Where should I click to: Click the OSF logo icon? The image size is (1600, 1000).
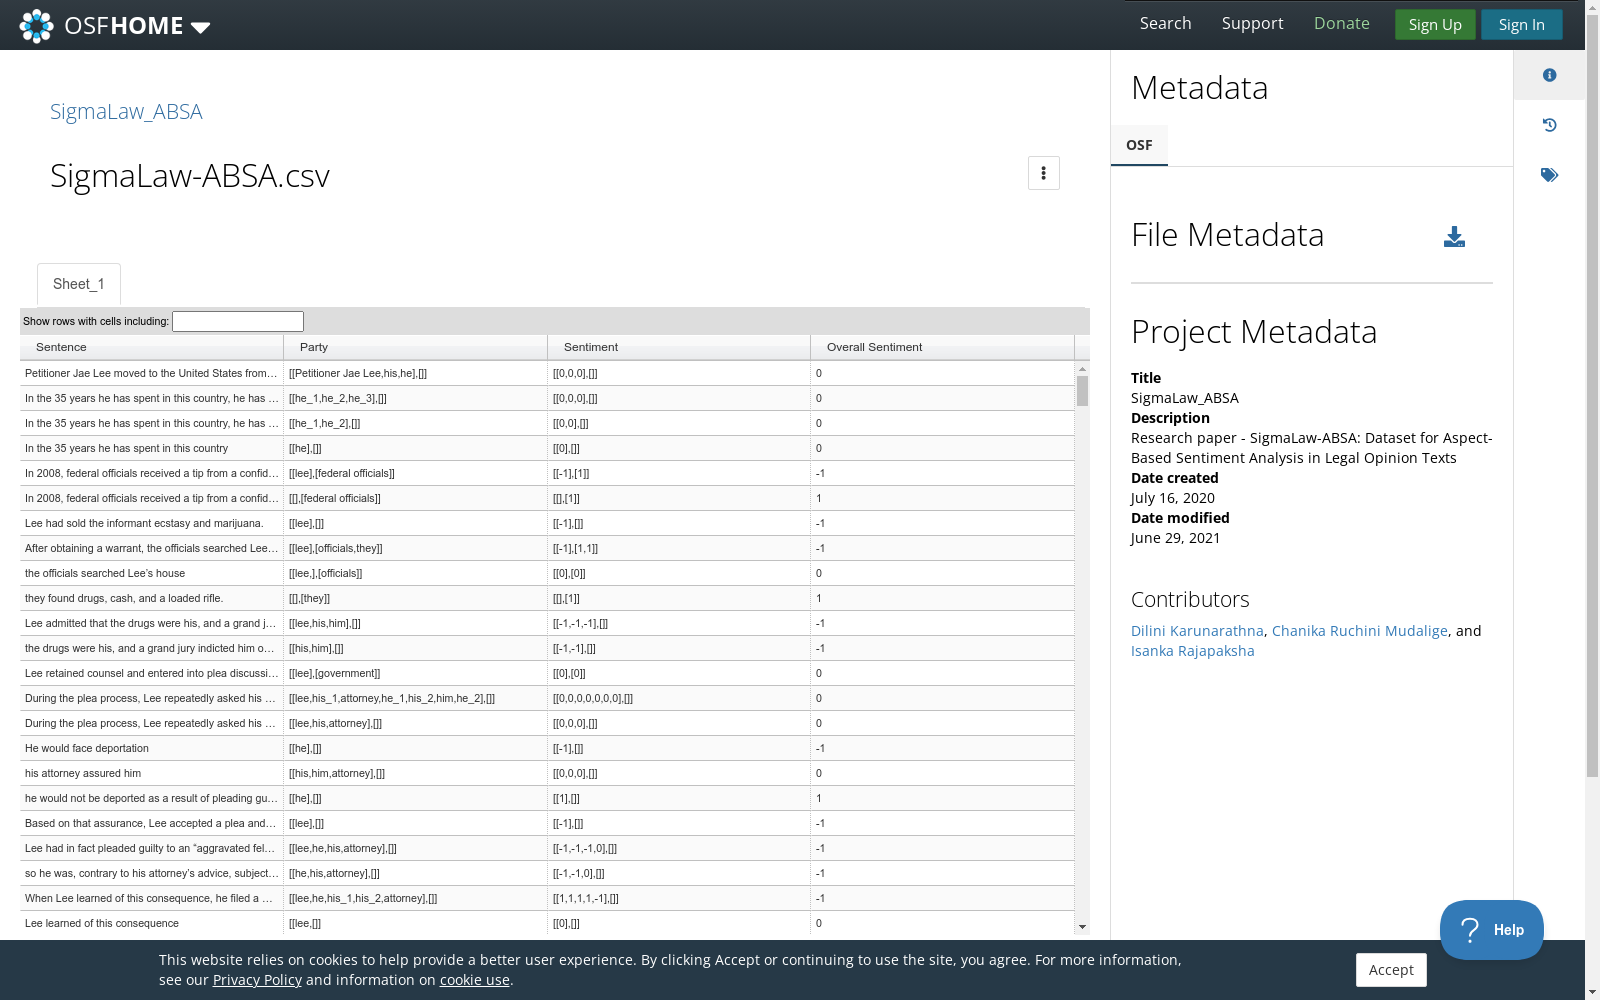tap(37, 26)
